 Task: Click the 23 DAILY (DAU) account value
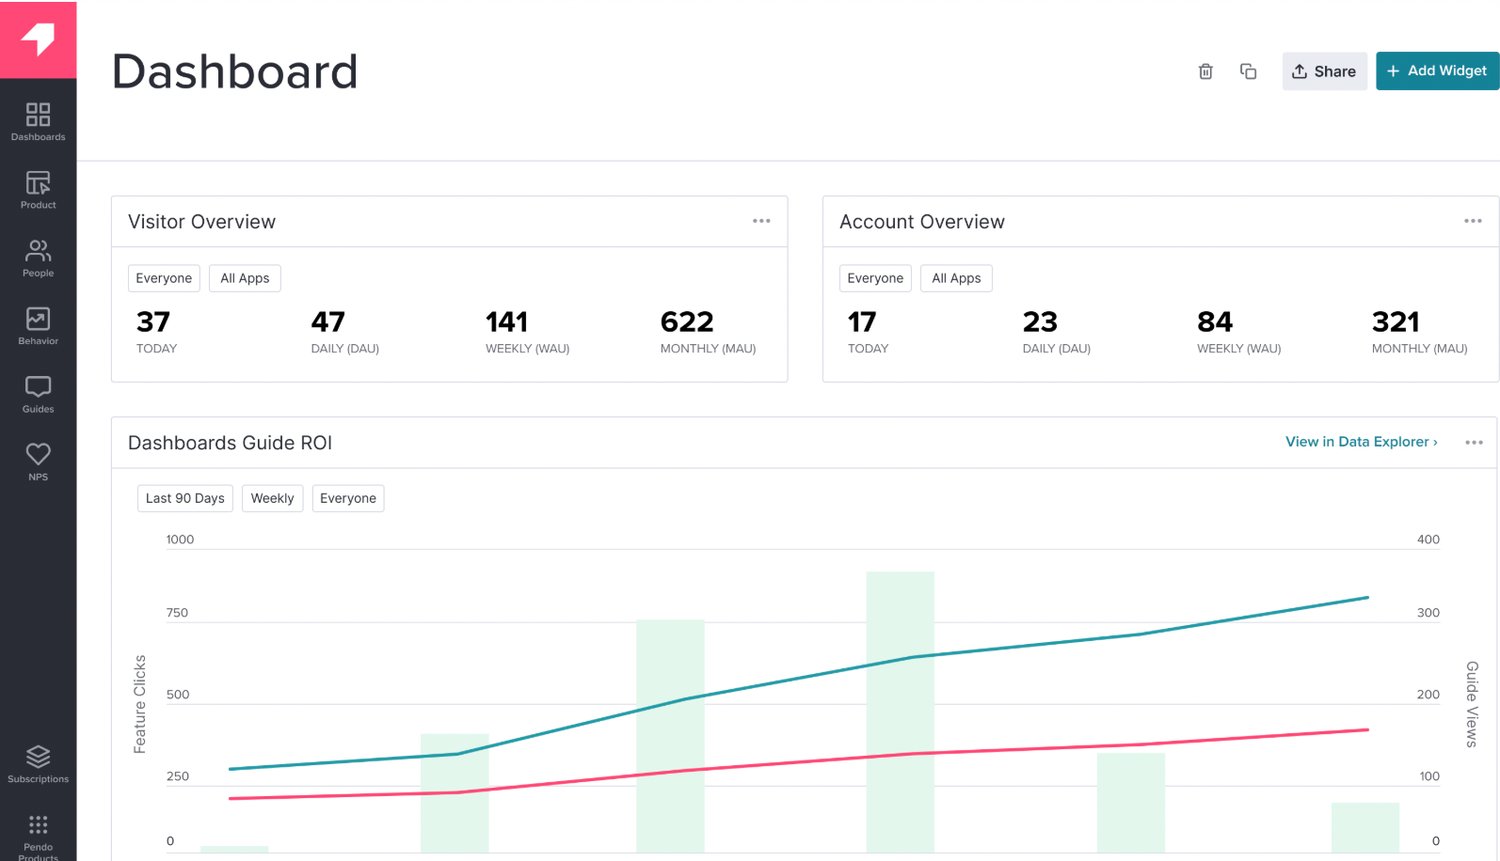coord(1040,322)
